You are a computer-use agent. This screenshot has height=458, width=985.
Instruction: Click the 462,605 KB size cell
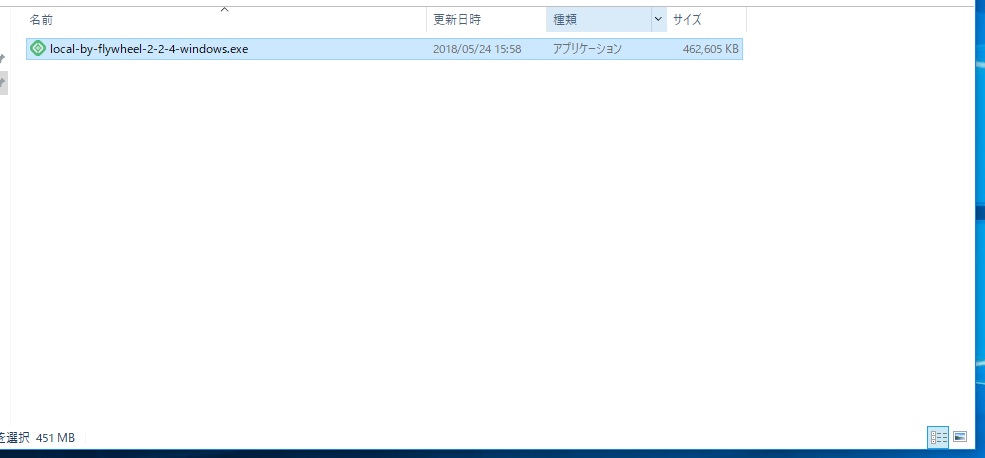pos(710,49)
